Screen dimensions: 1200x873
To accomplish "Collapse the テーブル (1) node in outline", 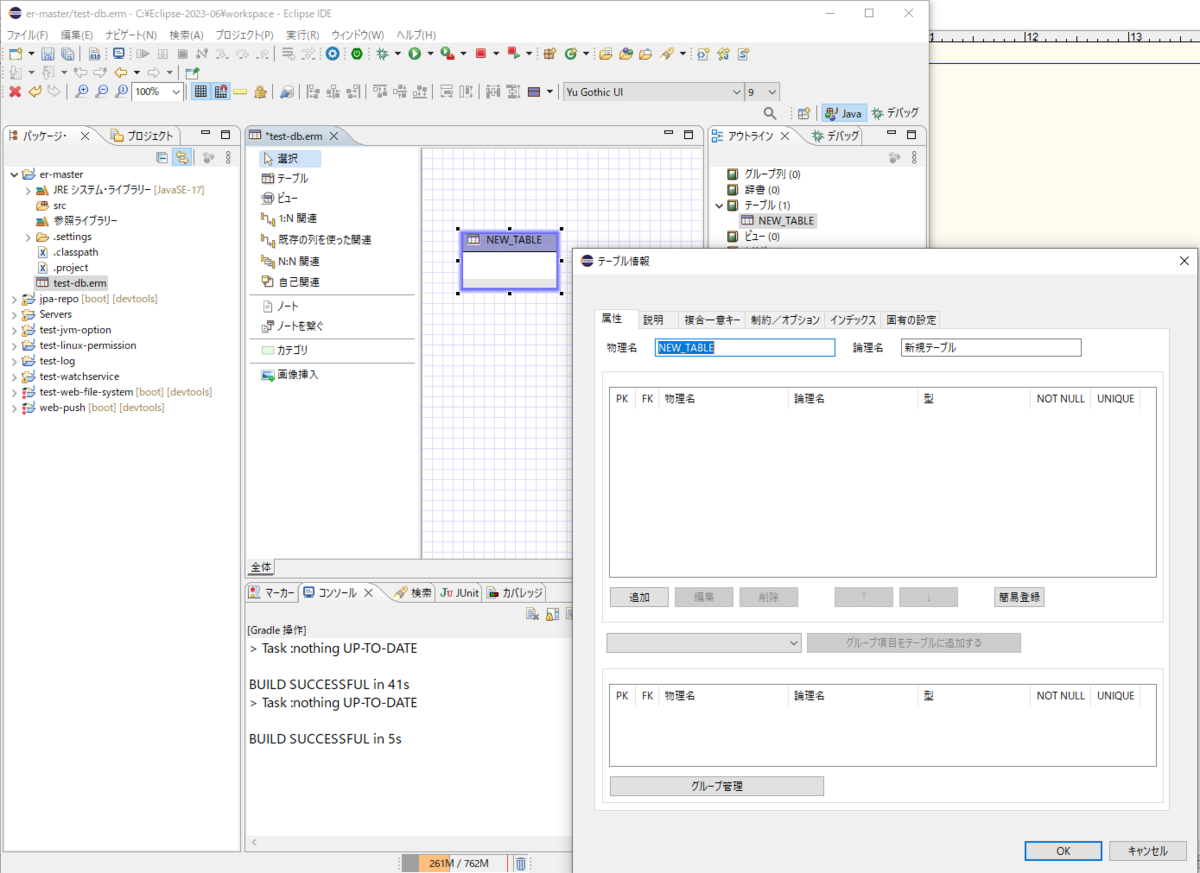I will [719, 205].
